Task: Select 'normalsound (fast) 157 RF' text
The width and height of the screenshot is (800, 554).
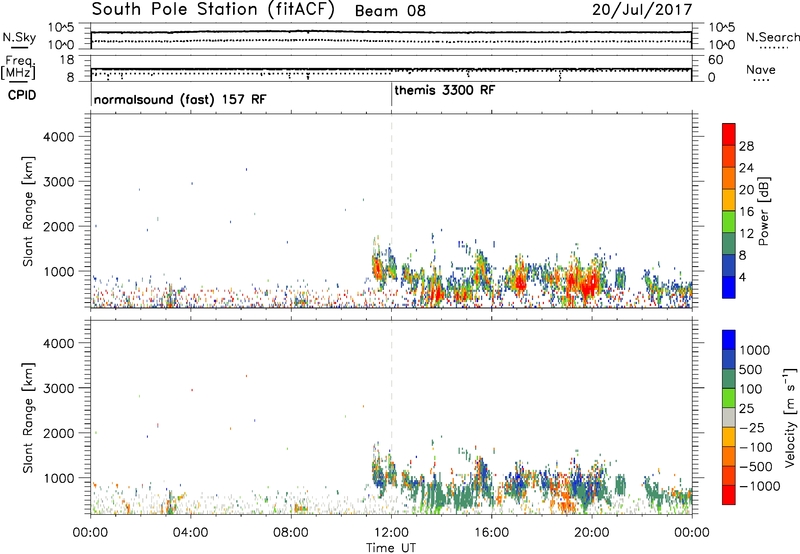Action: (x=180, y=99)
